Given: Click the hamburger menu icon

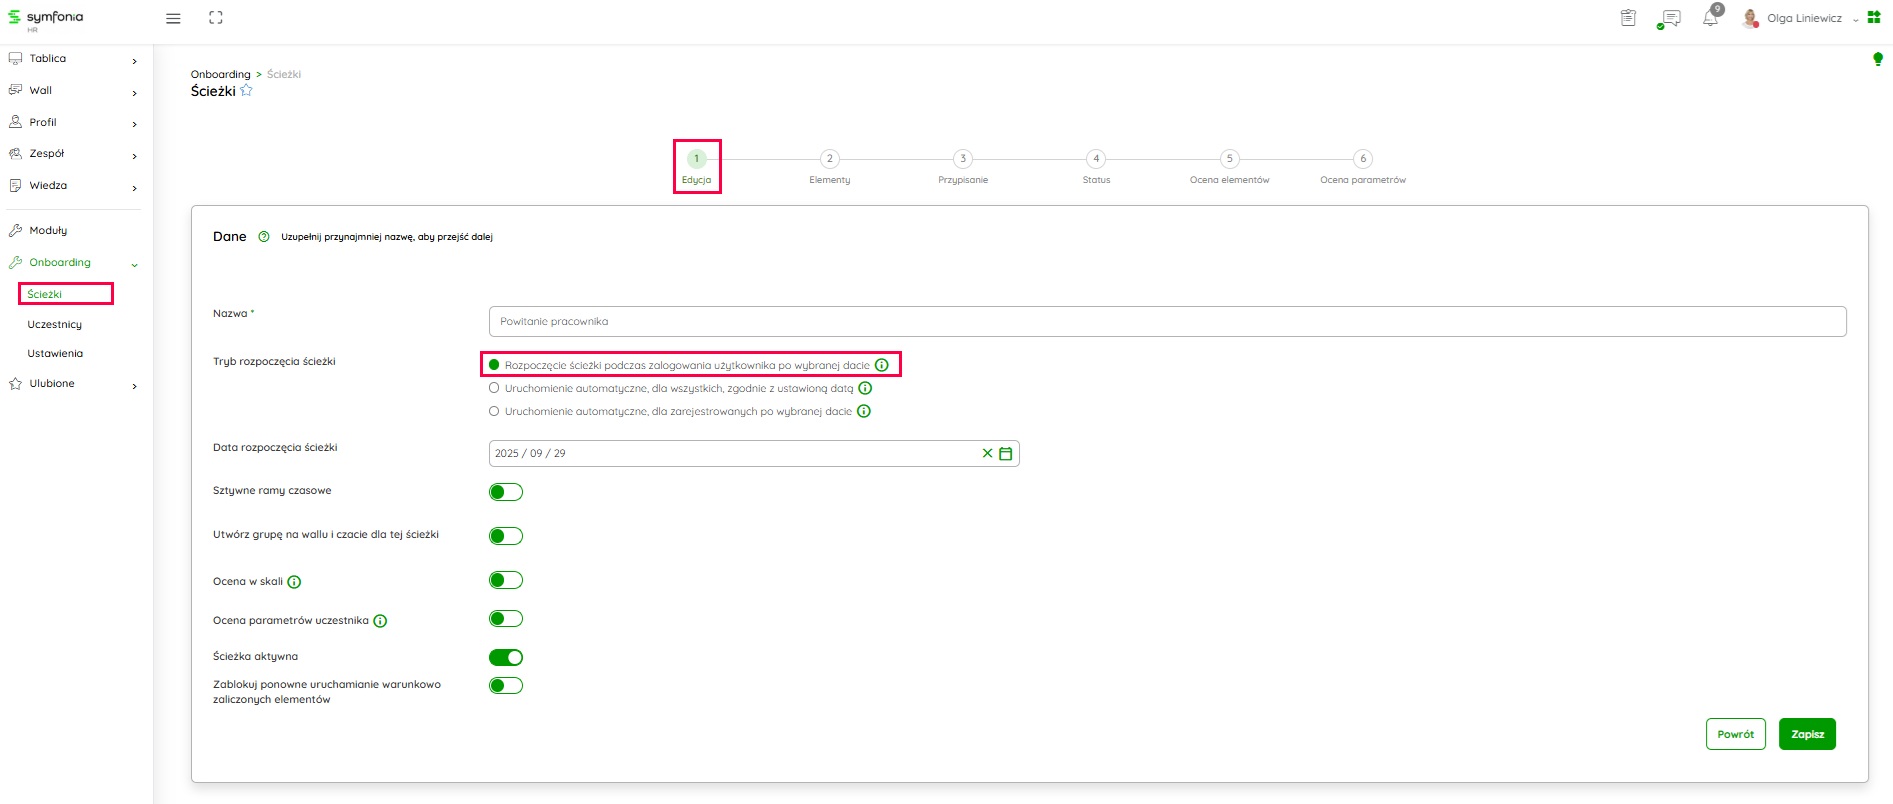Looking at the screenshot, I should click(x=173, y=18).
